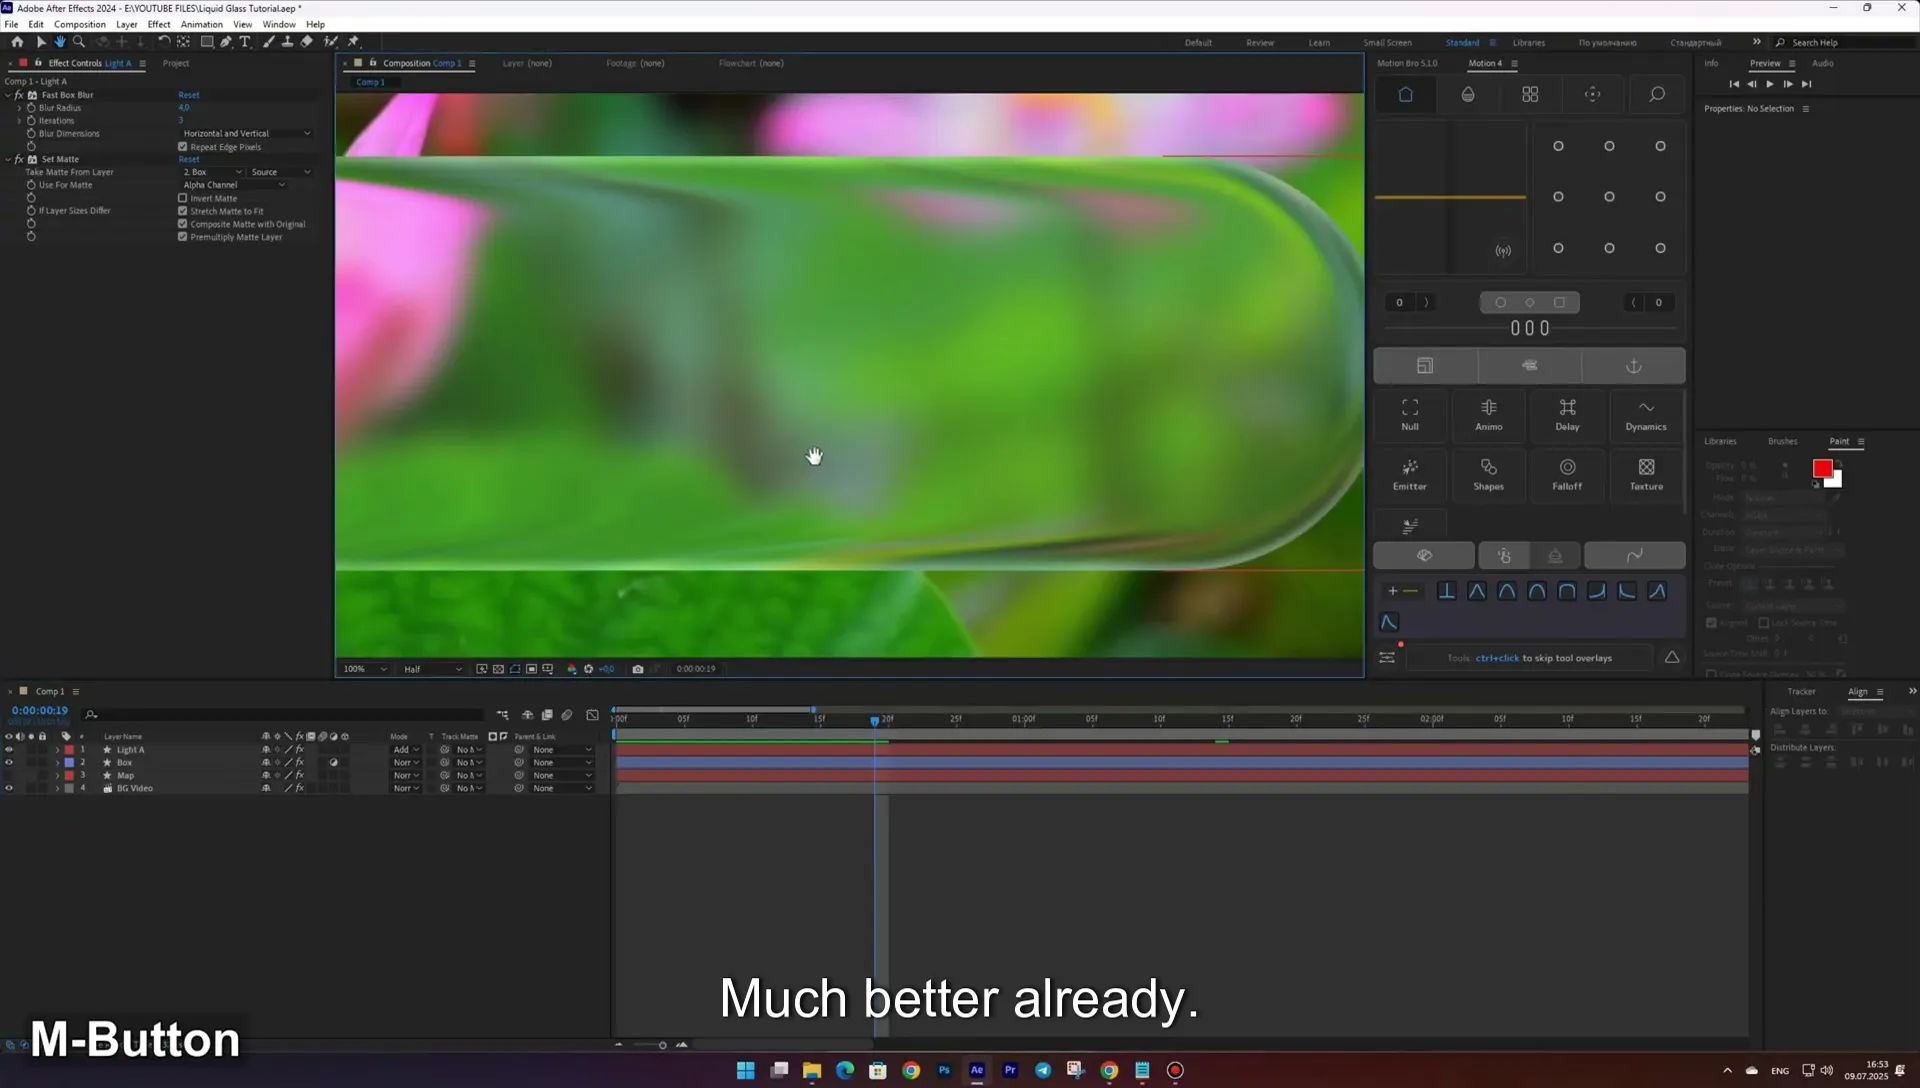Toggle Composite Matte with Original checkbox
1920x1088 pixels.
(183, 224)
